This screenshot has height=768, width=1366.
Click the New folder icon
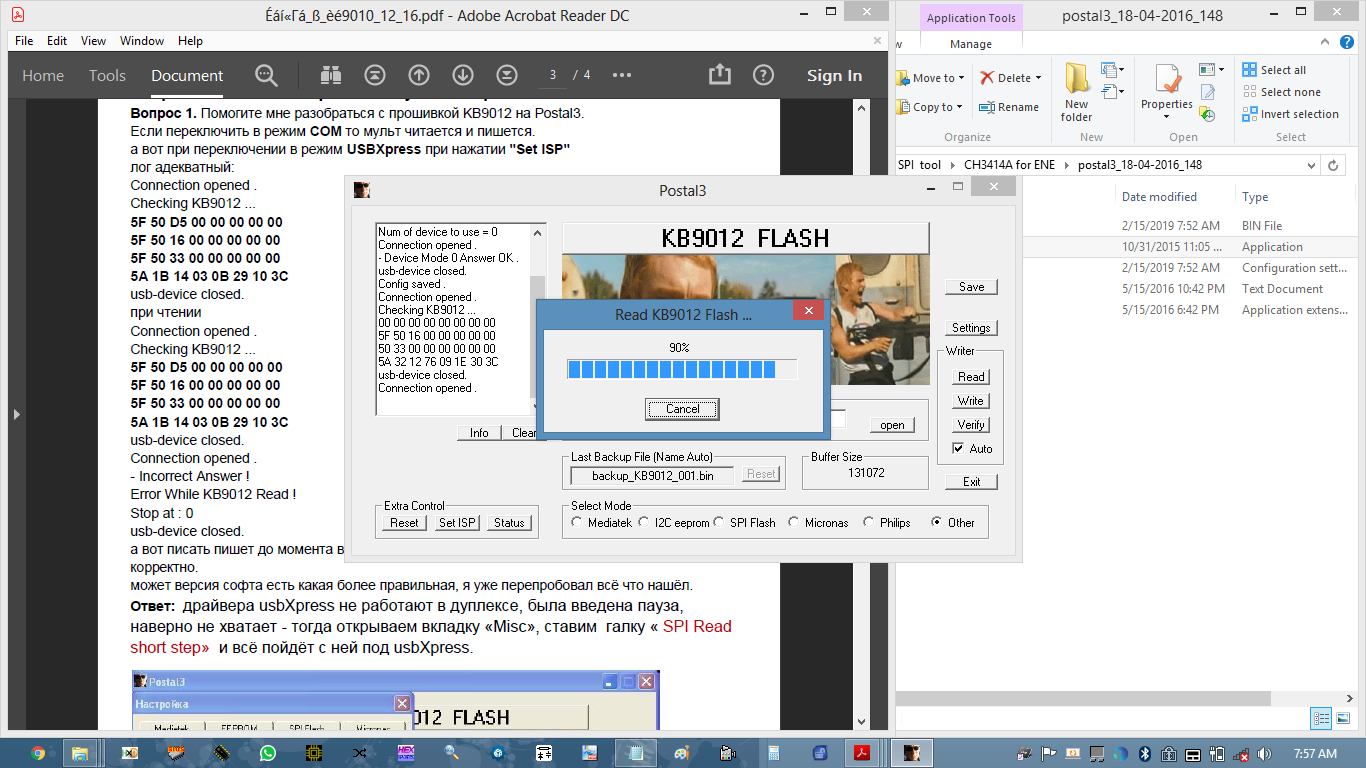click(1076, 90)
